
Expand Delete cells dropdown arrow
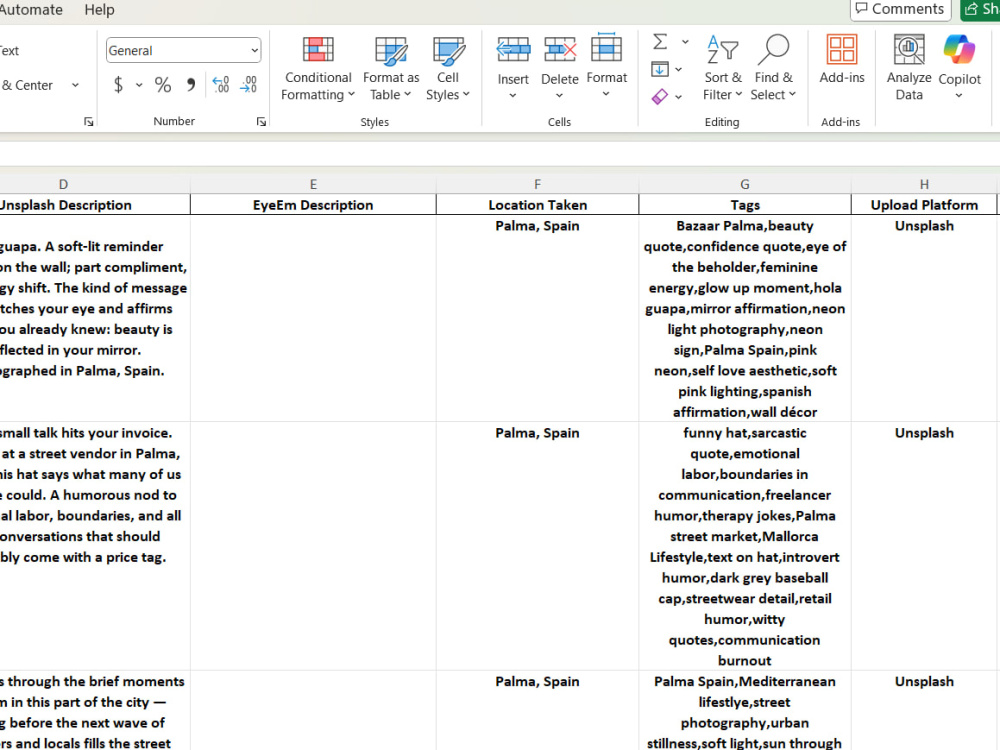559,96
